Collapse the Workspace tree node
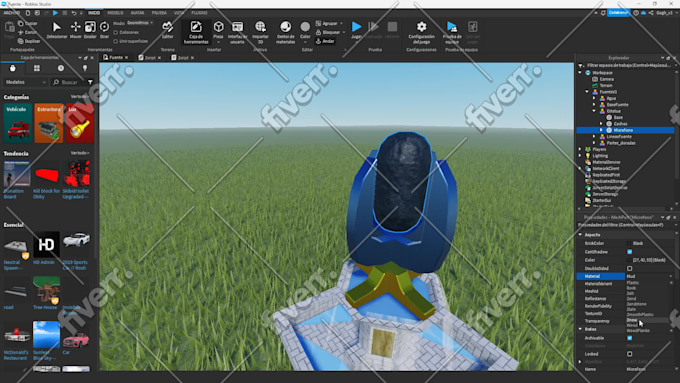Viewport: 680px width, 383px height. [x=580, y=72]
